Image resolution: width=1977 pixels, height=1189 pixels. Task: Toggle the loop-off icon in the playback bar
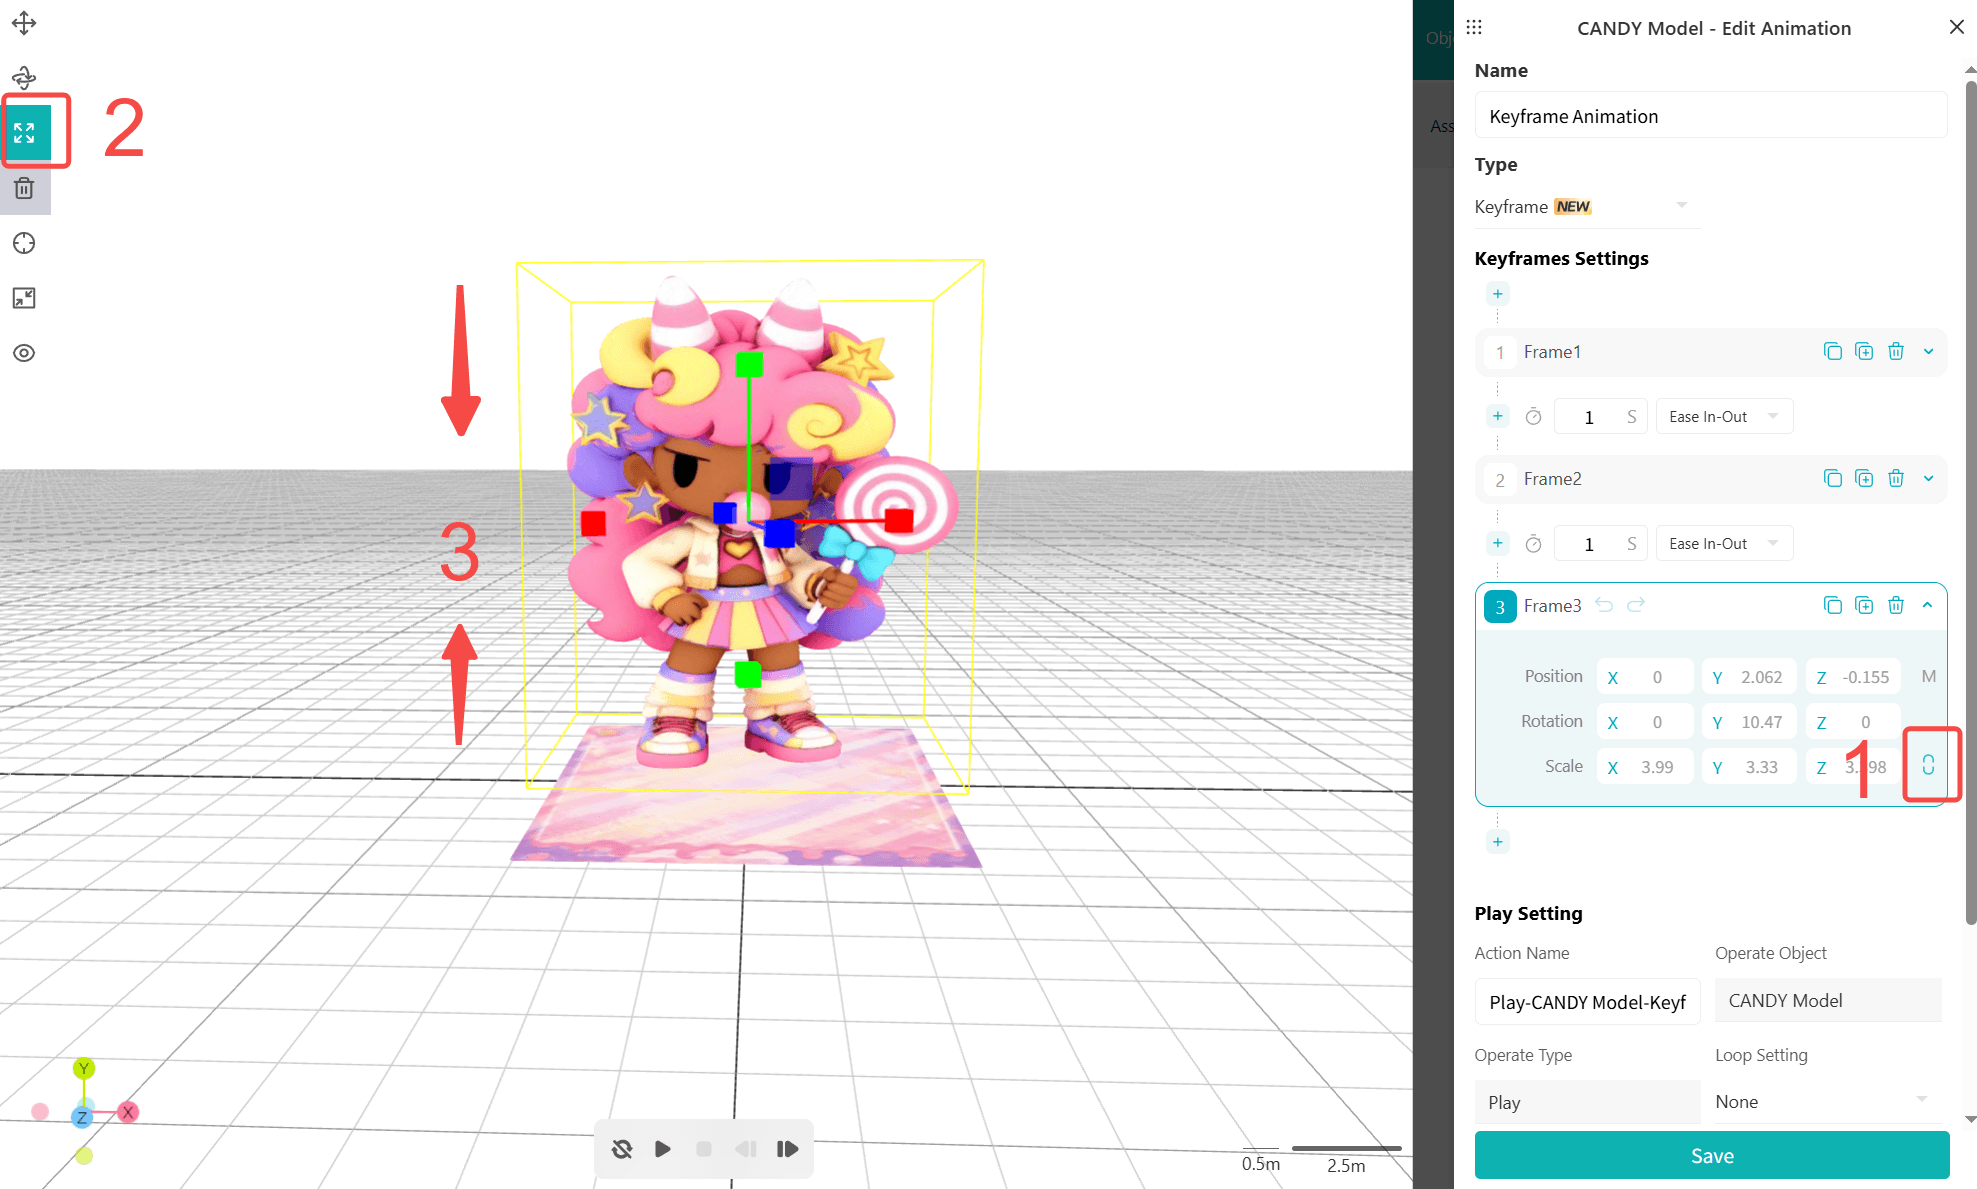tap(622, 1149)
